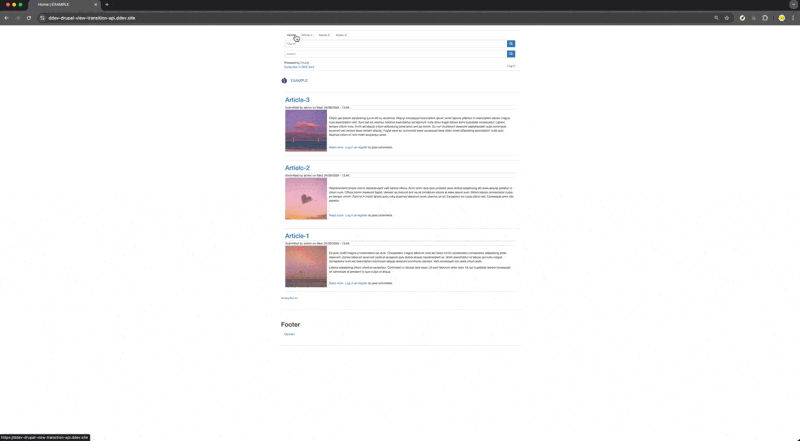Click the Article-2 heart sunset thumbnail
800x441 pixels.
coord(305,199)
